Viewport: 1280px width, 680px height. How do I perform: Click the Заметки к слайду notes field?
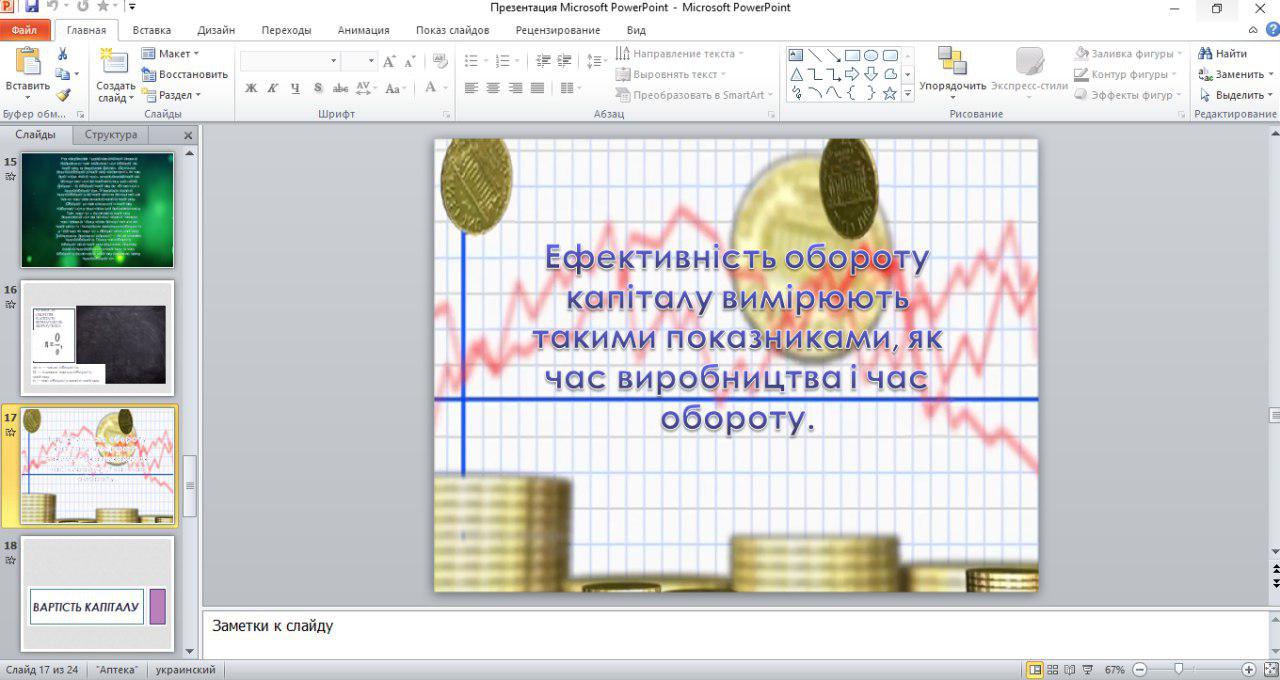(x=735, y=634)
